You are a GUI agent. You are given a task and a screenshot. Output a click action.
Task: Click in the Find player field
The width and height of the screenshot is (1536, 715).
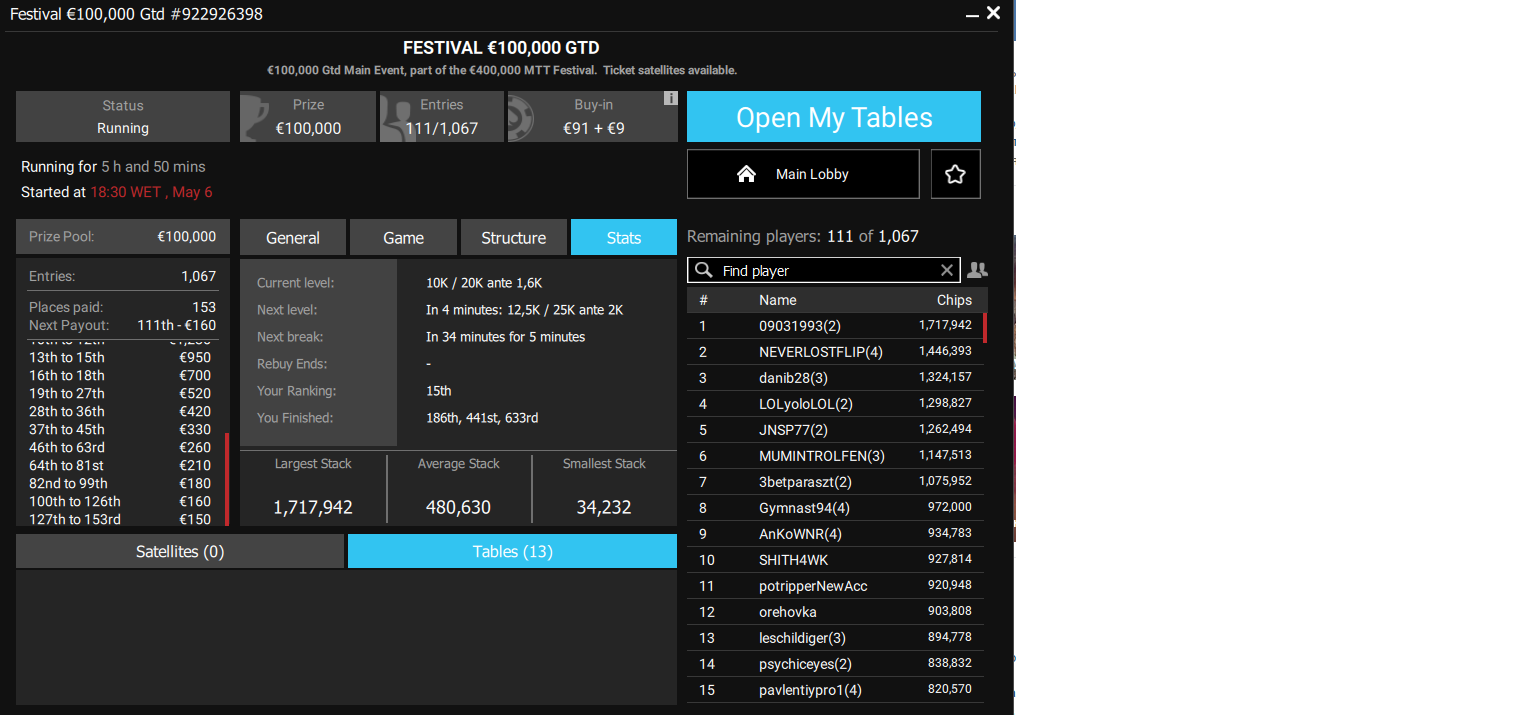point(825,270)
